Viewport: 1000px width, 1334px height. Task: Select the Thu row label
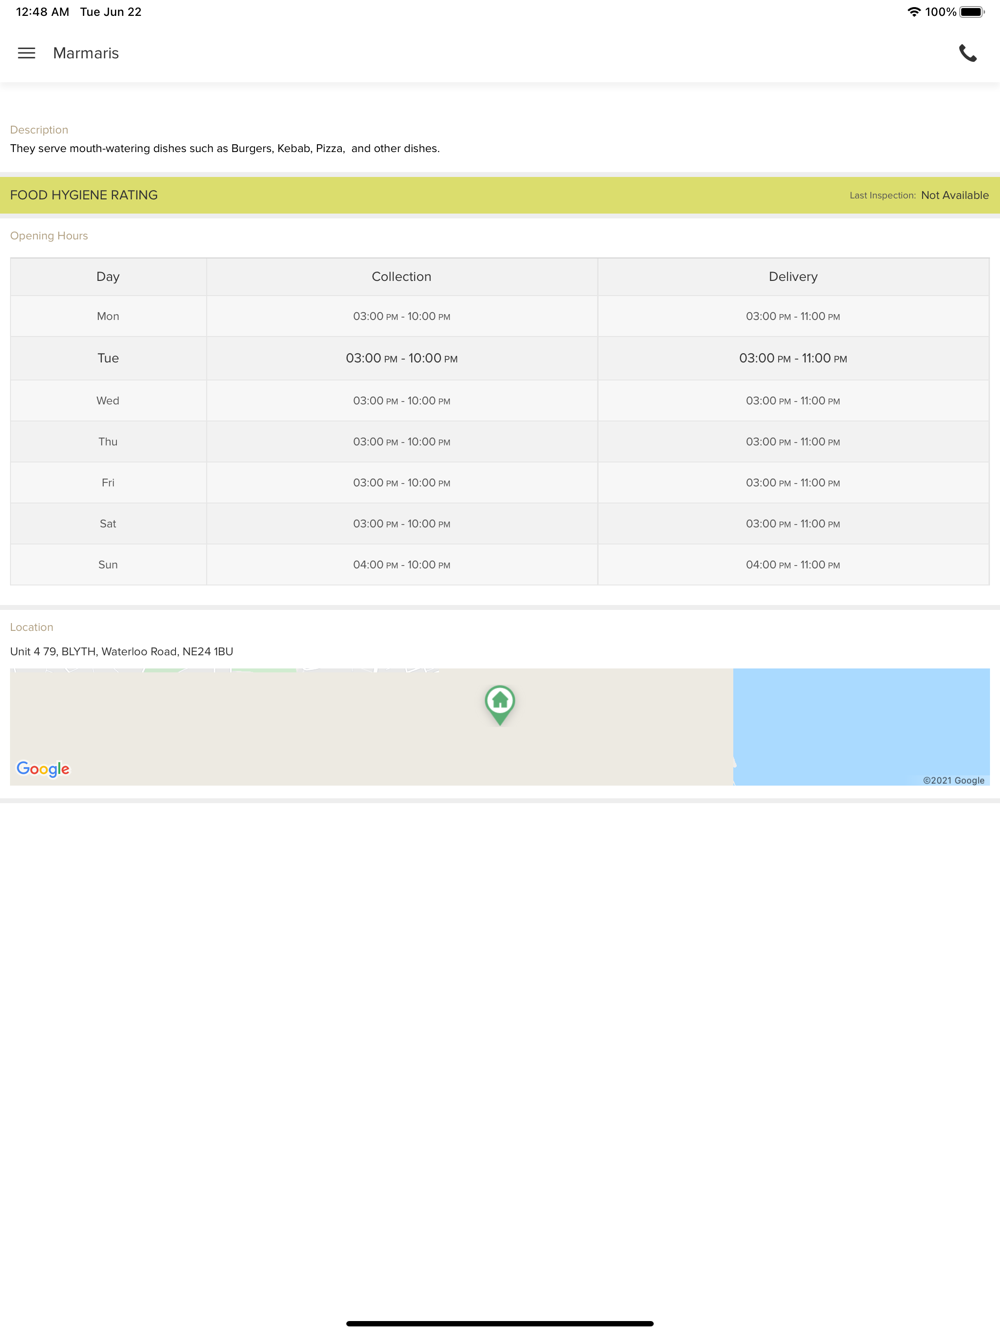(x=108, y=442)
